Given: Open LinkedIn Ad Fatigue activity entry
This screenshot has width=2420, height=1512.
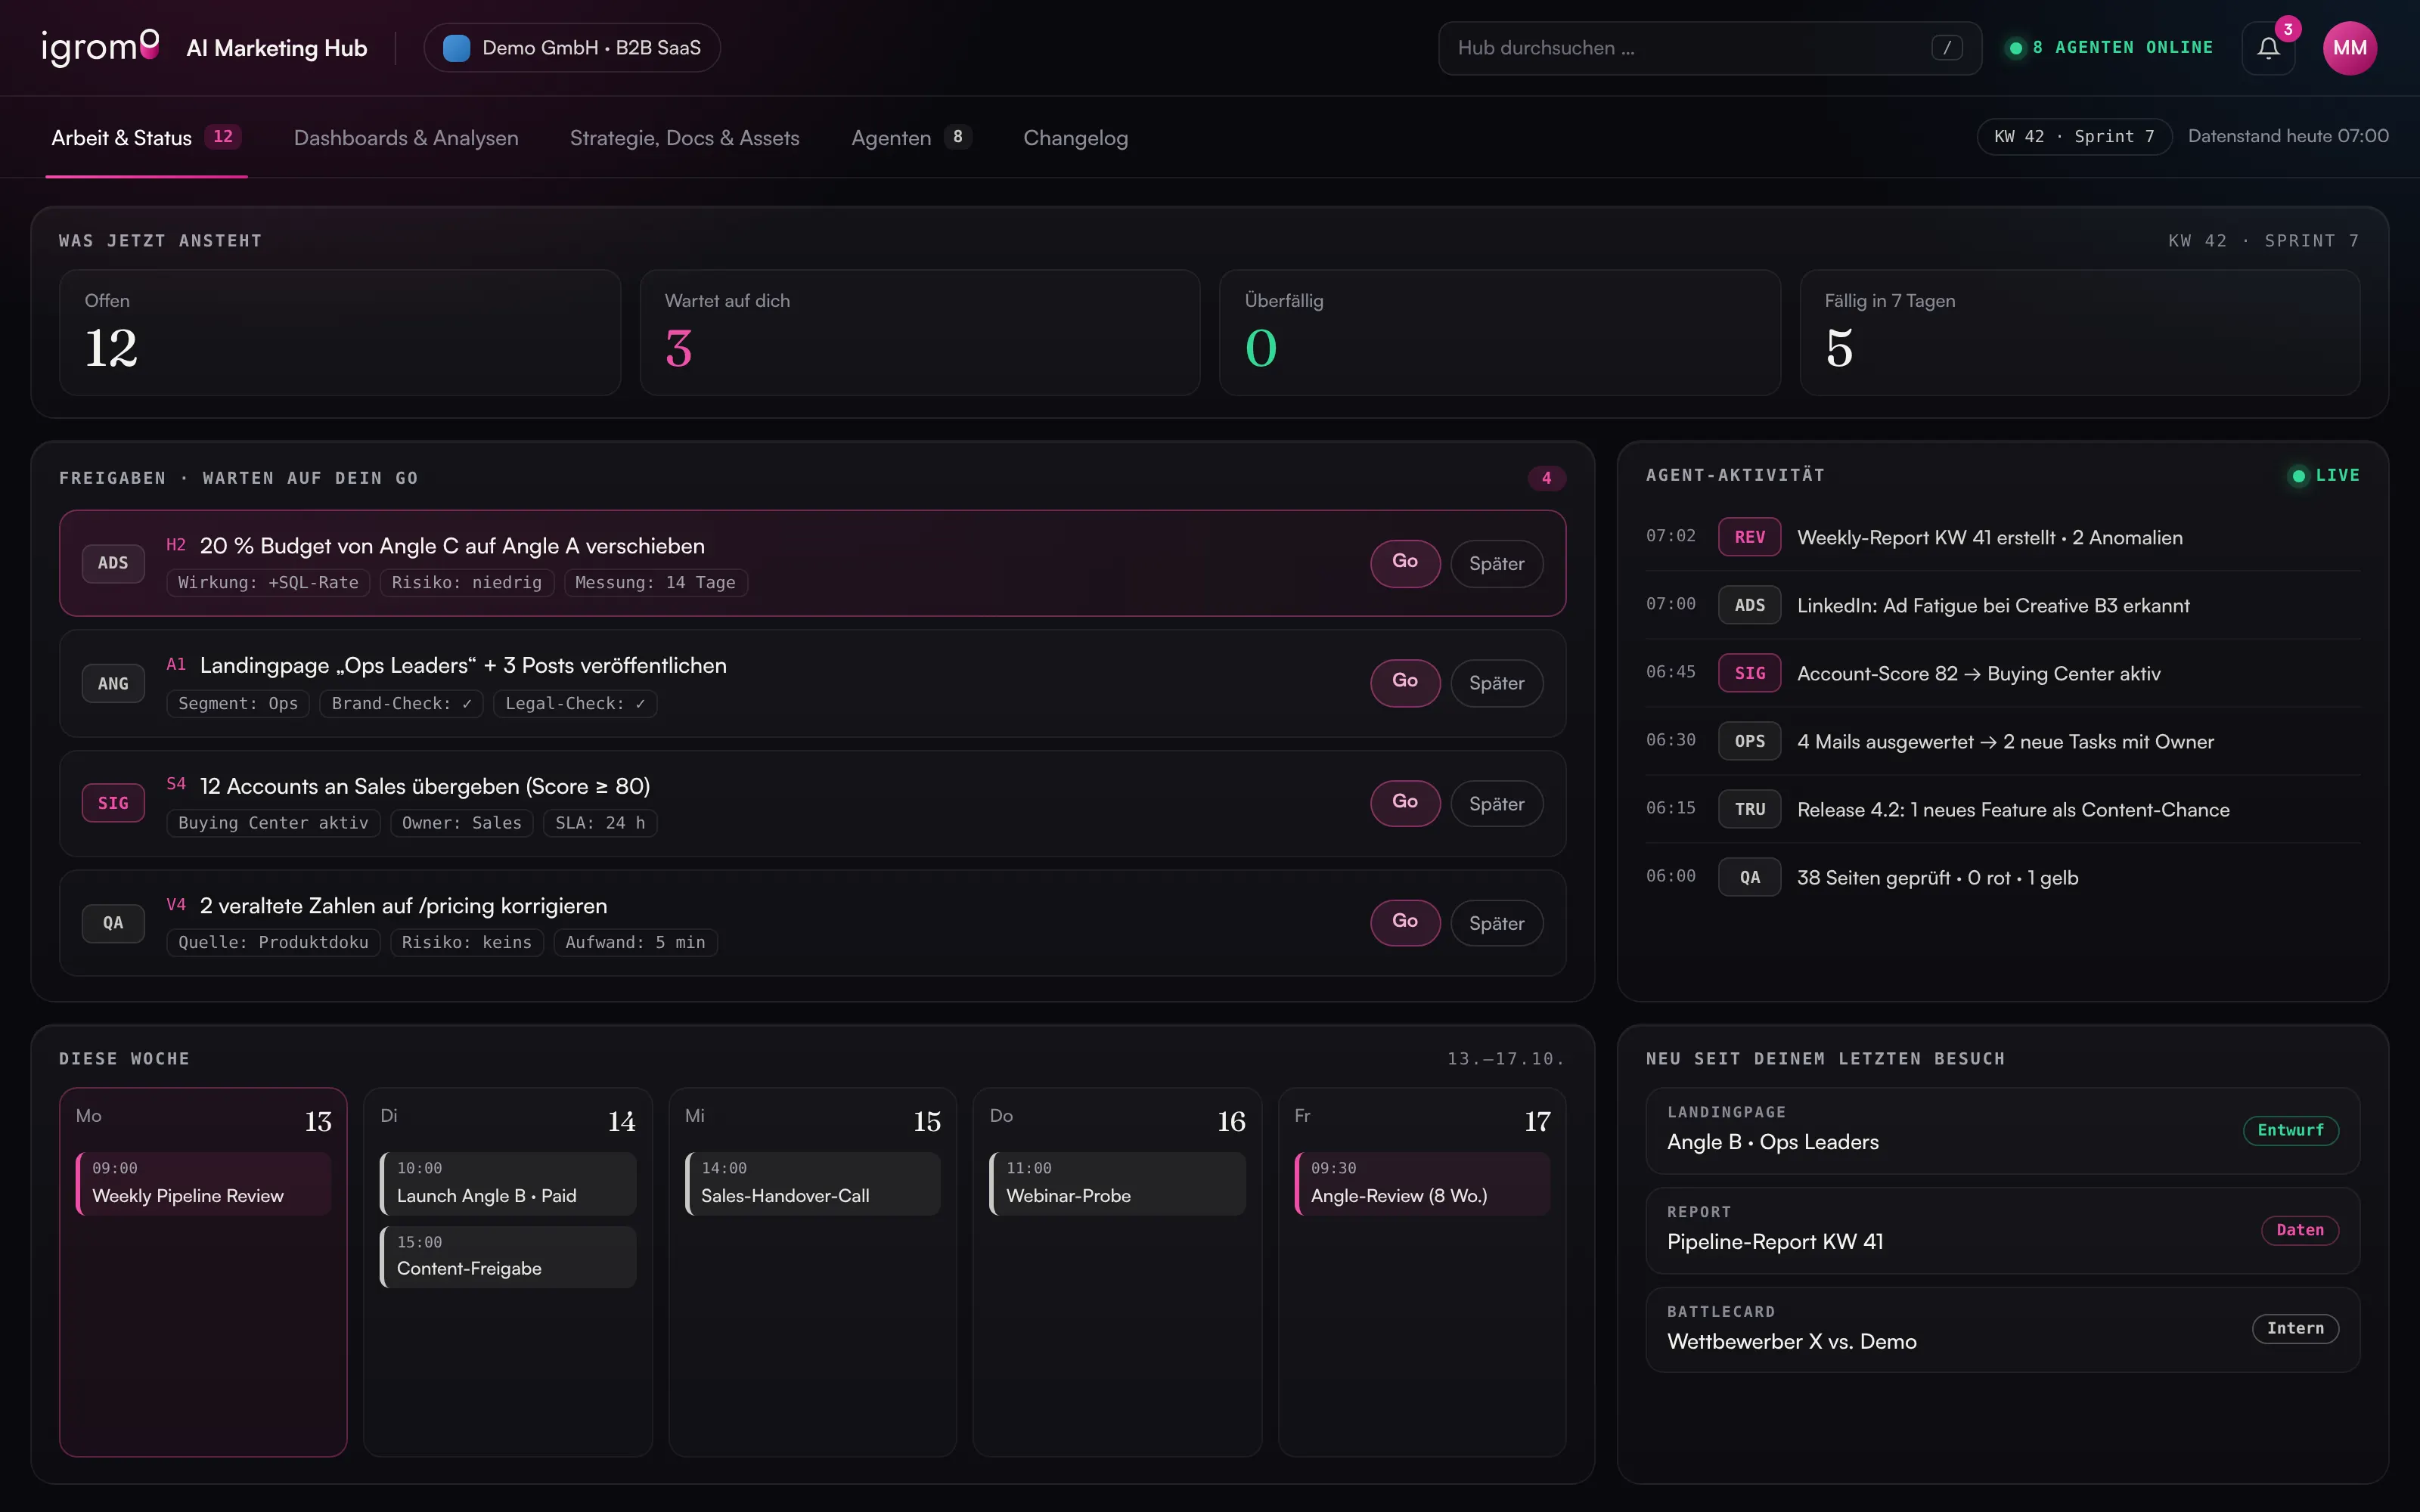Looking at the screenshot, I should (2002, 605).
